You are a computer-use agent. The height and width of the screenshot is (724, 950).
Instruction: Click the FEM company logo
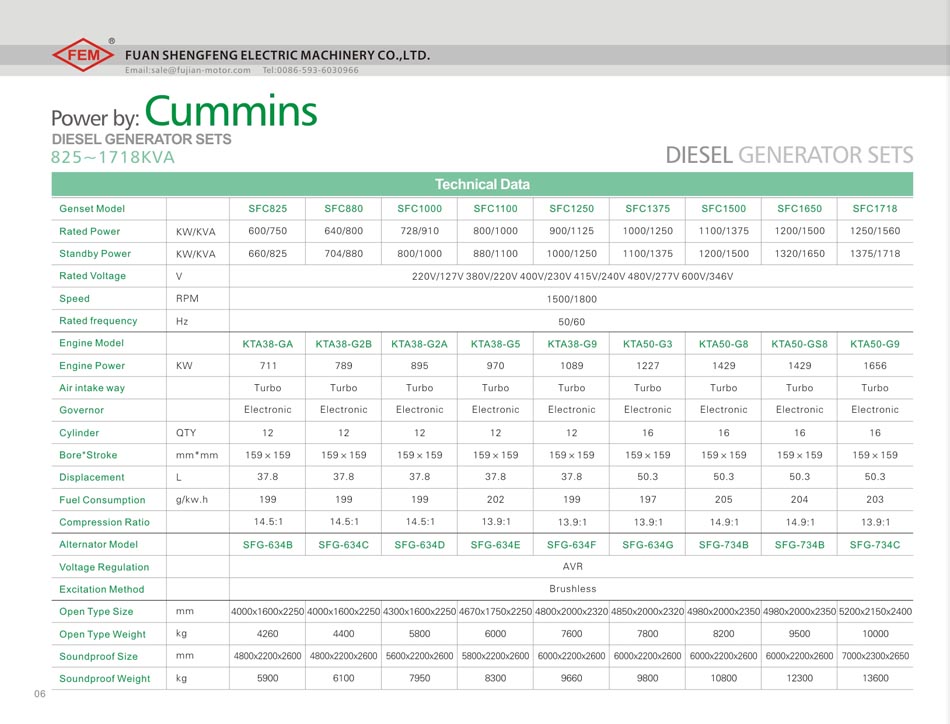click(83, 55)
